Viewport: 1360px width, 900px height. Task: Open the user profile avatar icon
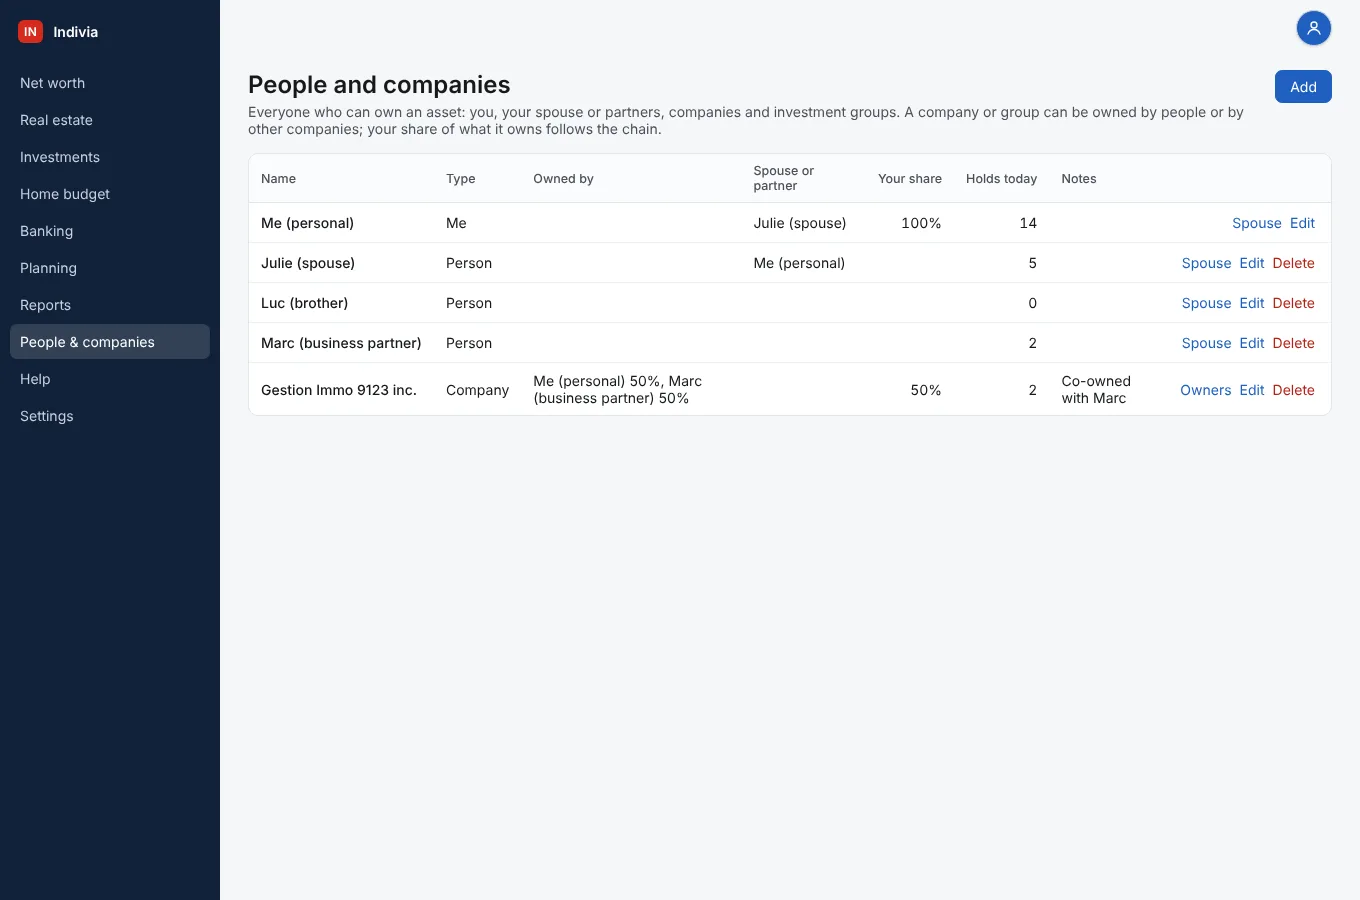1314,28
